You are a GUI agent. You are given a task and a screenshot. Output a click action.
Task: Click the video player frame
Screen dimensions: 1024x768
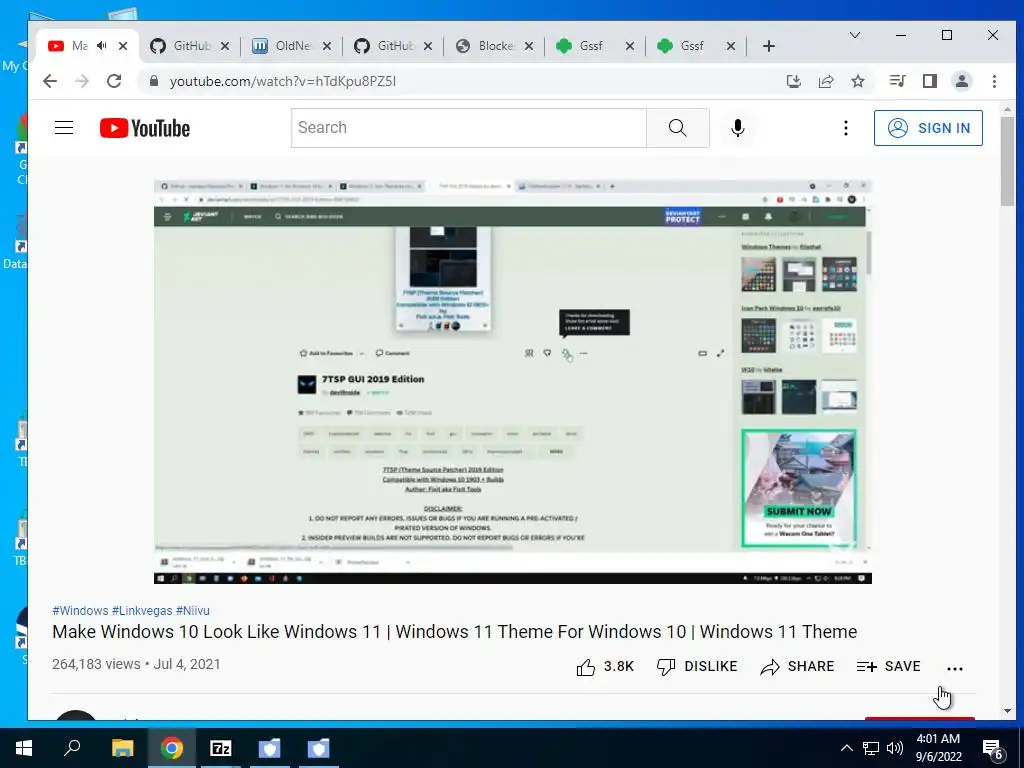(x=513, y=382)
